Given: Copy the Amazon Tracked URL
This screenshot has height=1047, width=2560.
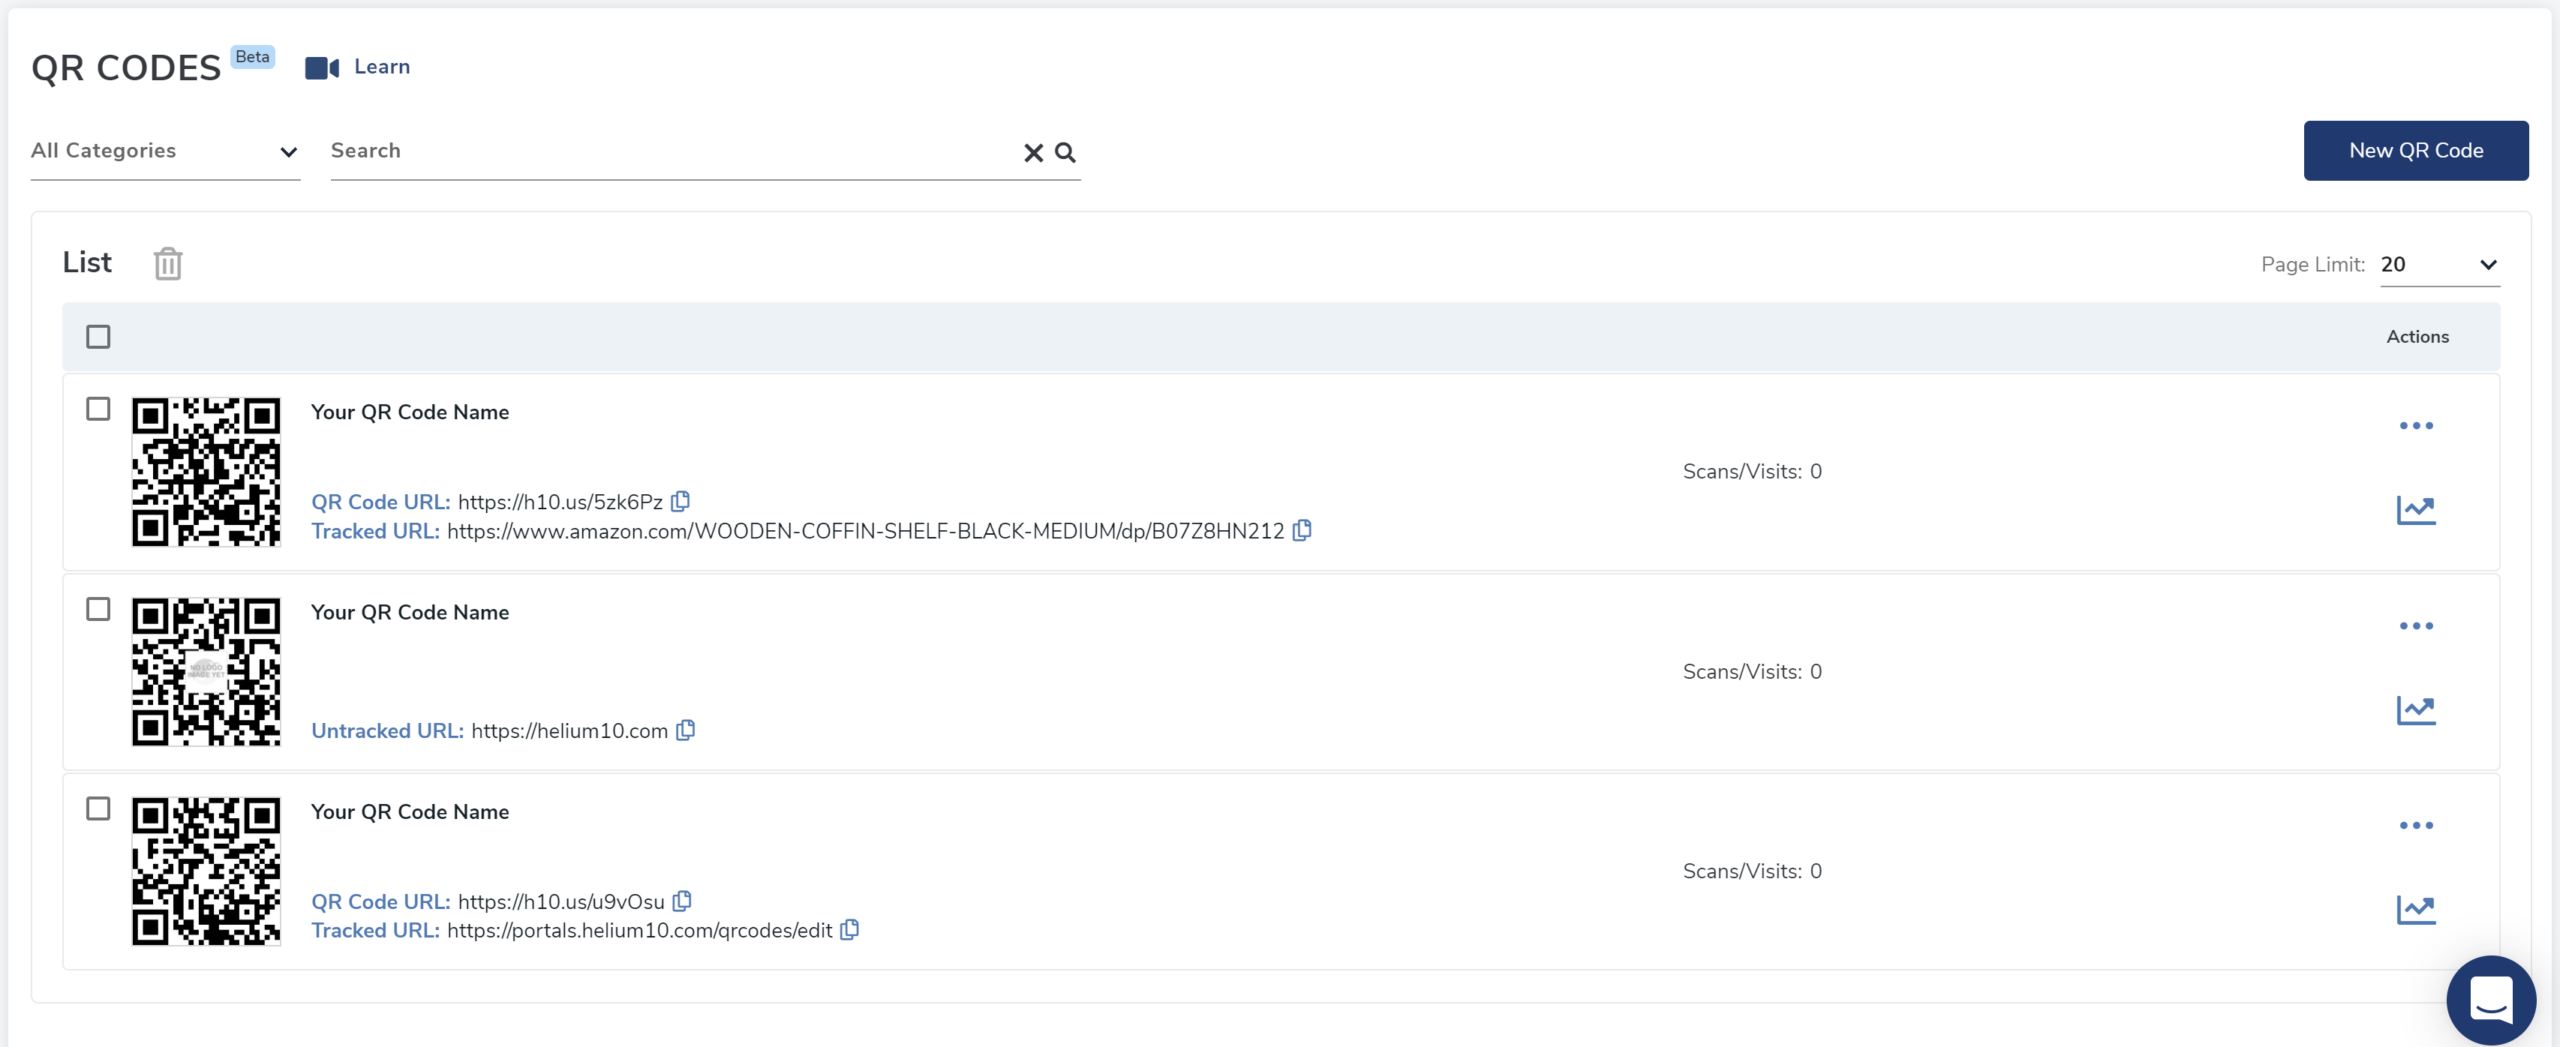Looking at the screenshot, I should tap(1300, 531).
